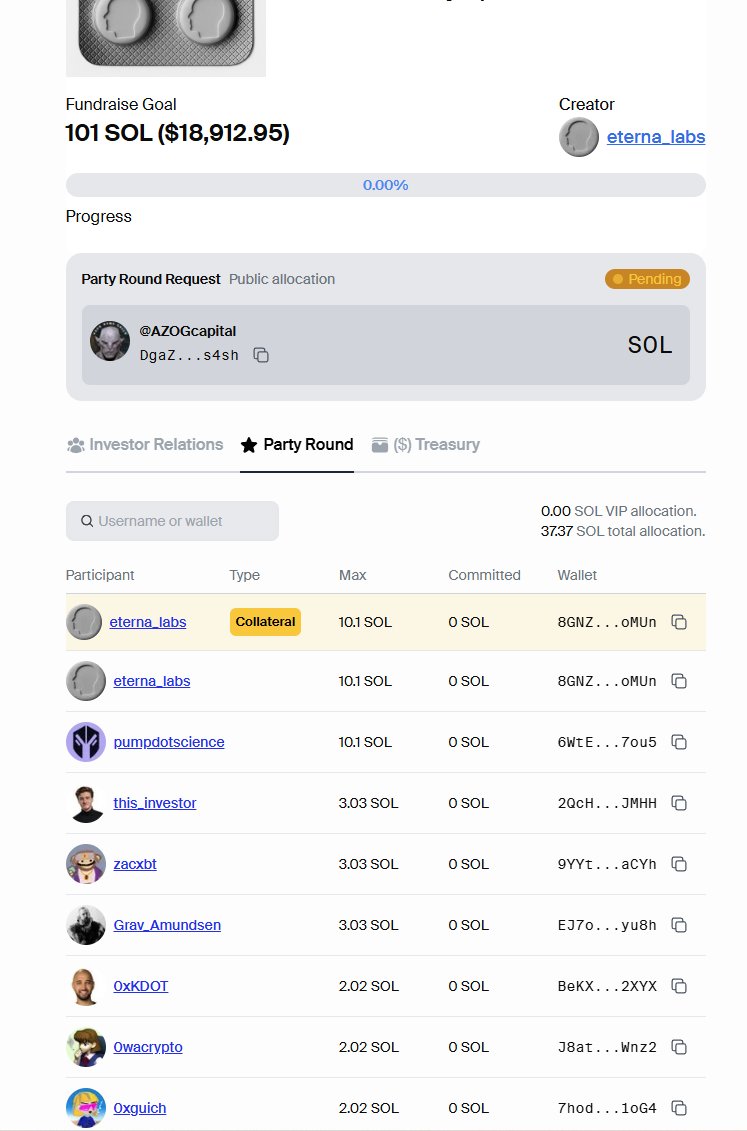Screen dimensions: 747x1131
Task: Click the 0.00% fundraise progress bar
Action: (x=386, y=185)
